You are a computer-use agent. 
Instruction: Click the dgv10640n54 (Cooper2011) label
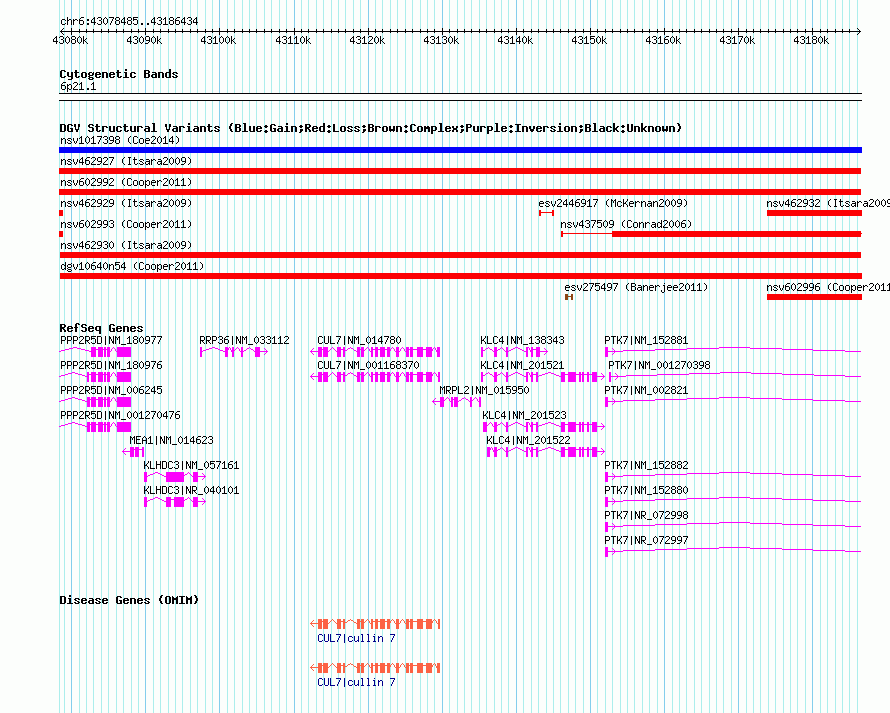point(132,267)
